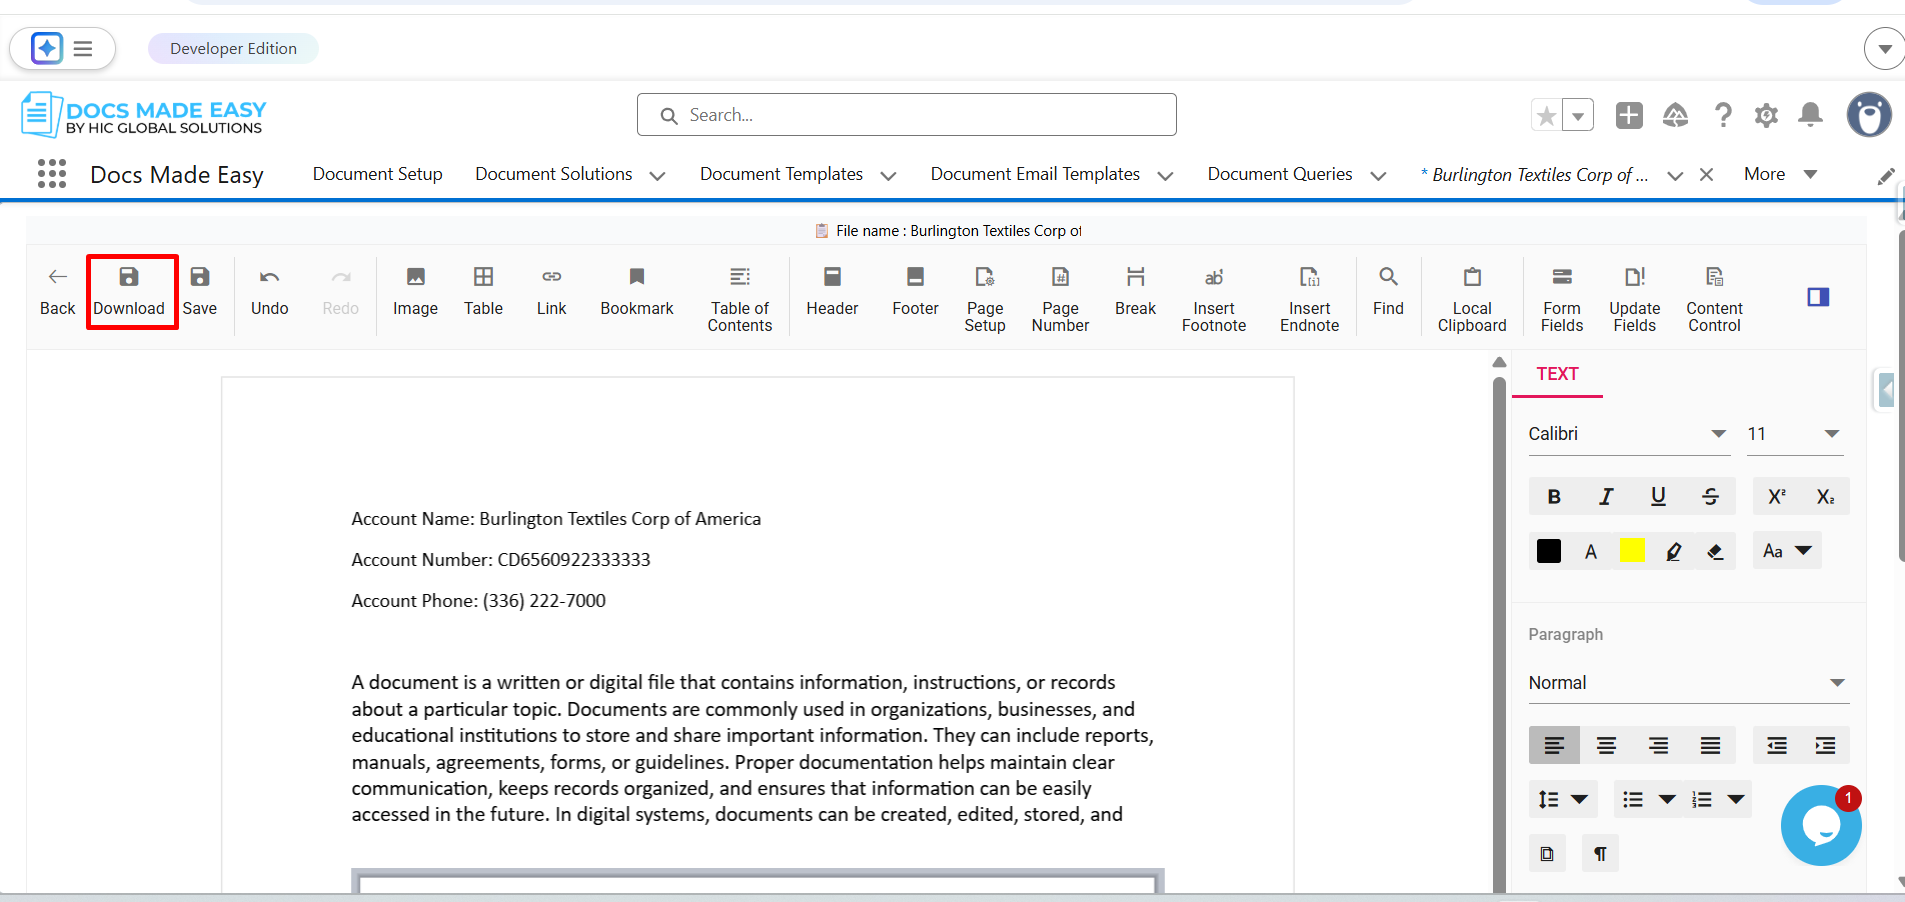The height and width of the screenshot is (902, 1905).
Task: Open the More navigation dropdown
Action: tap(1780, 174)
